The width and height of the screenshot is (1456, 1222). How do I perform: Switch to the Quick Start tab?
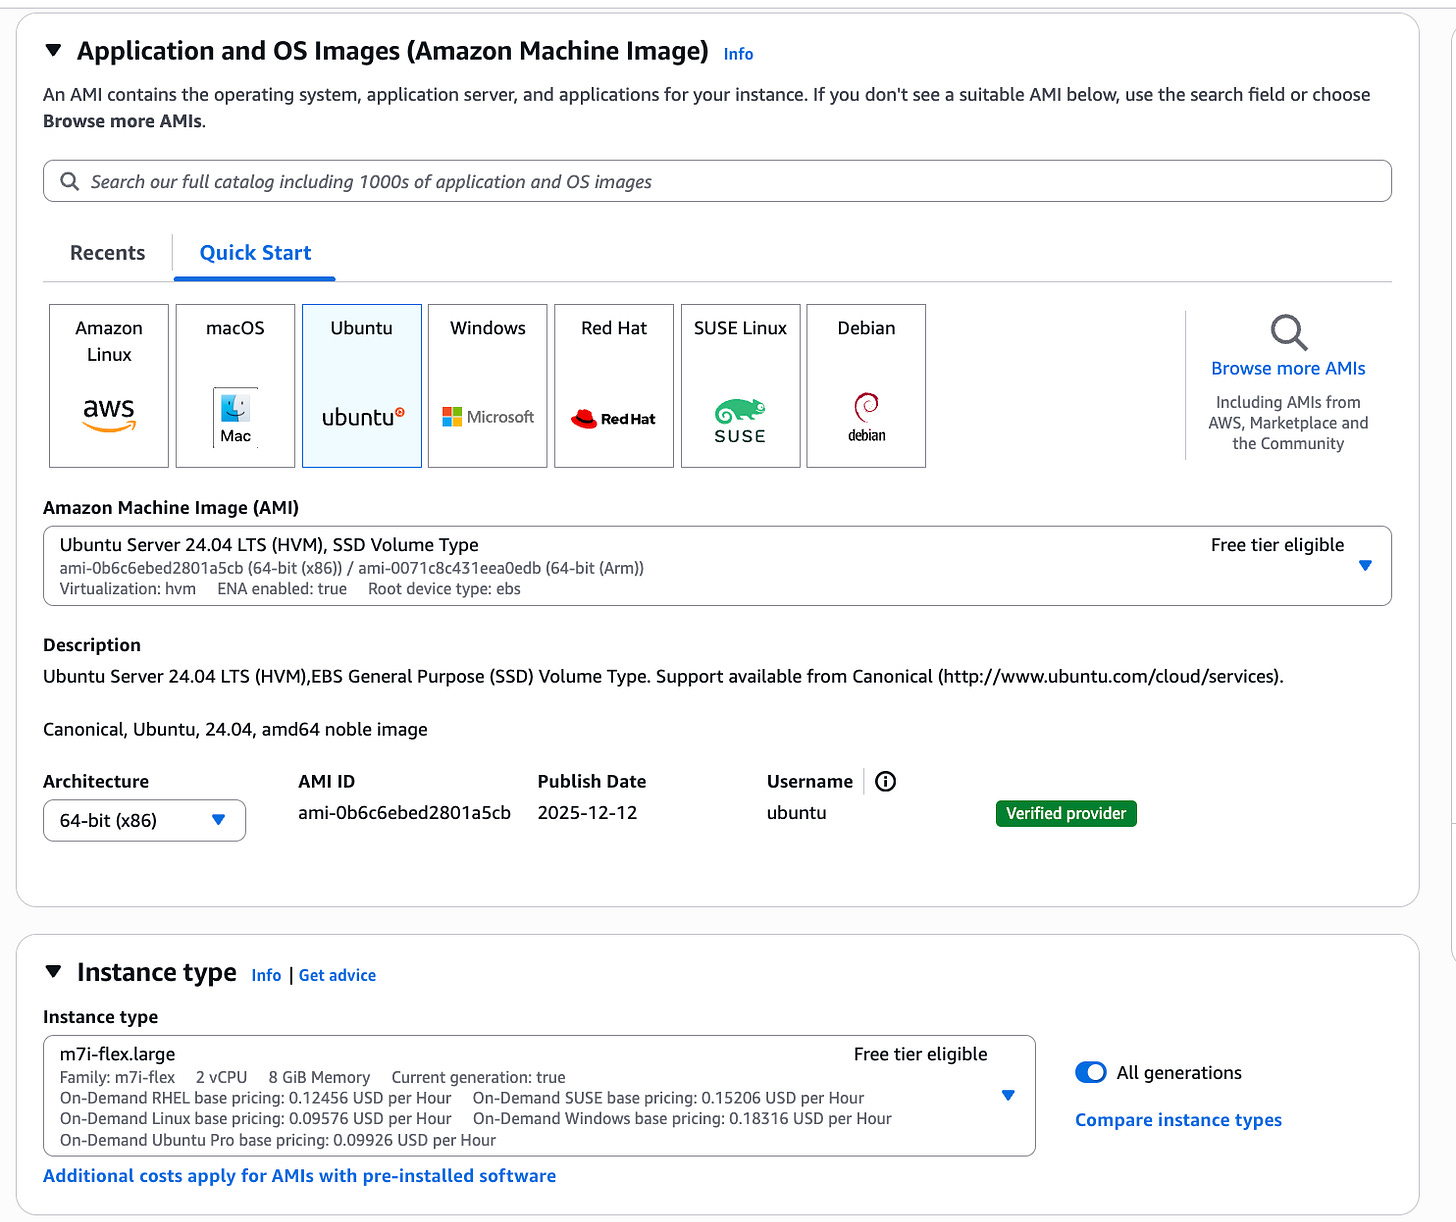(255, 253)
